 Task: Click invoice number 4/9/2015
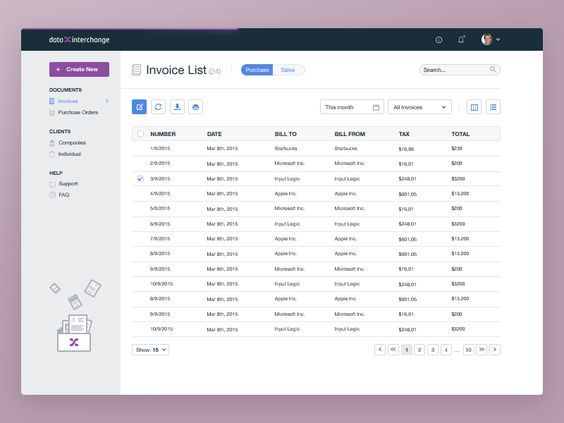tap(160, 194)
